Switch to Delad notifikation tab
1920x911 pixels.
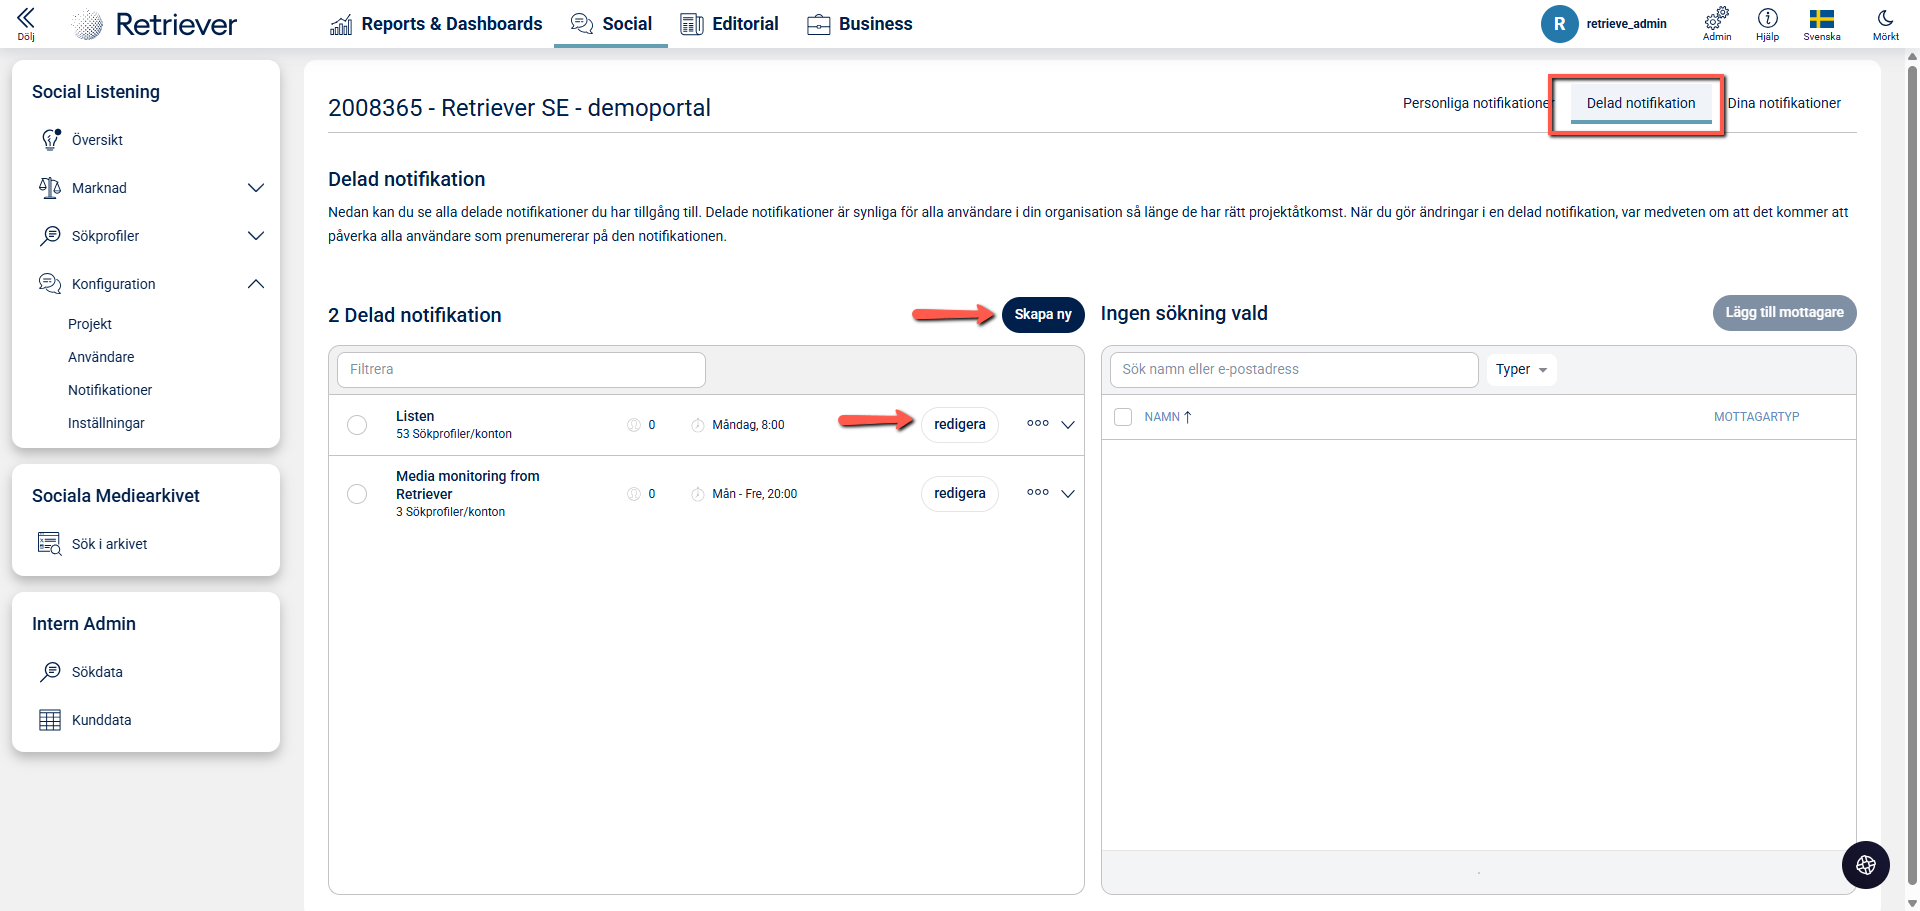point(1641,103)
